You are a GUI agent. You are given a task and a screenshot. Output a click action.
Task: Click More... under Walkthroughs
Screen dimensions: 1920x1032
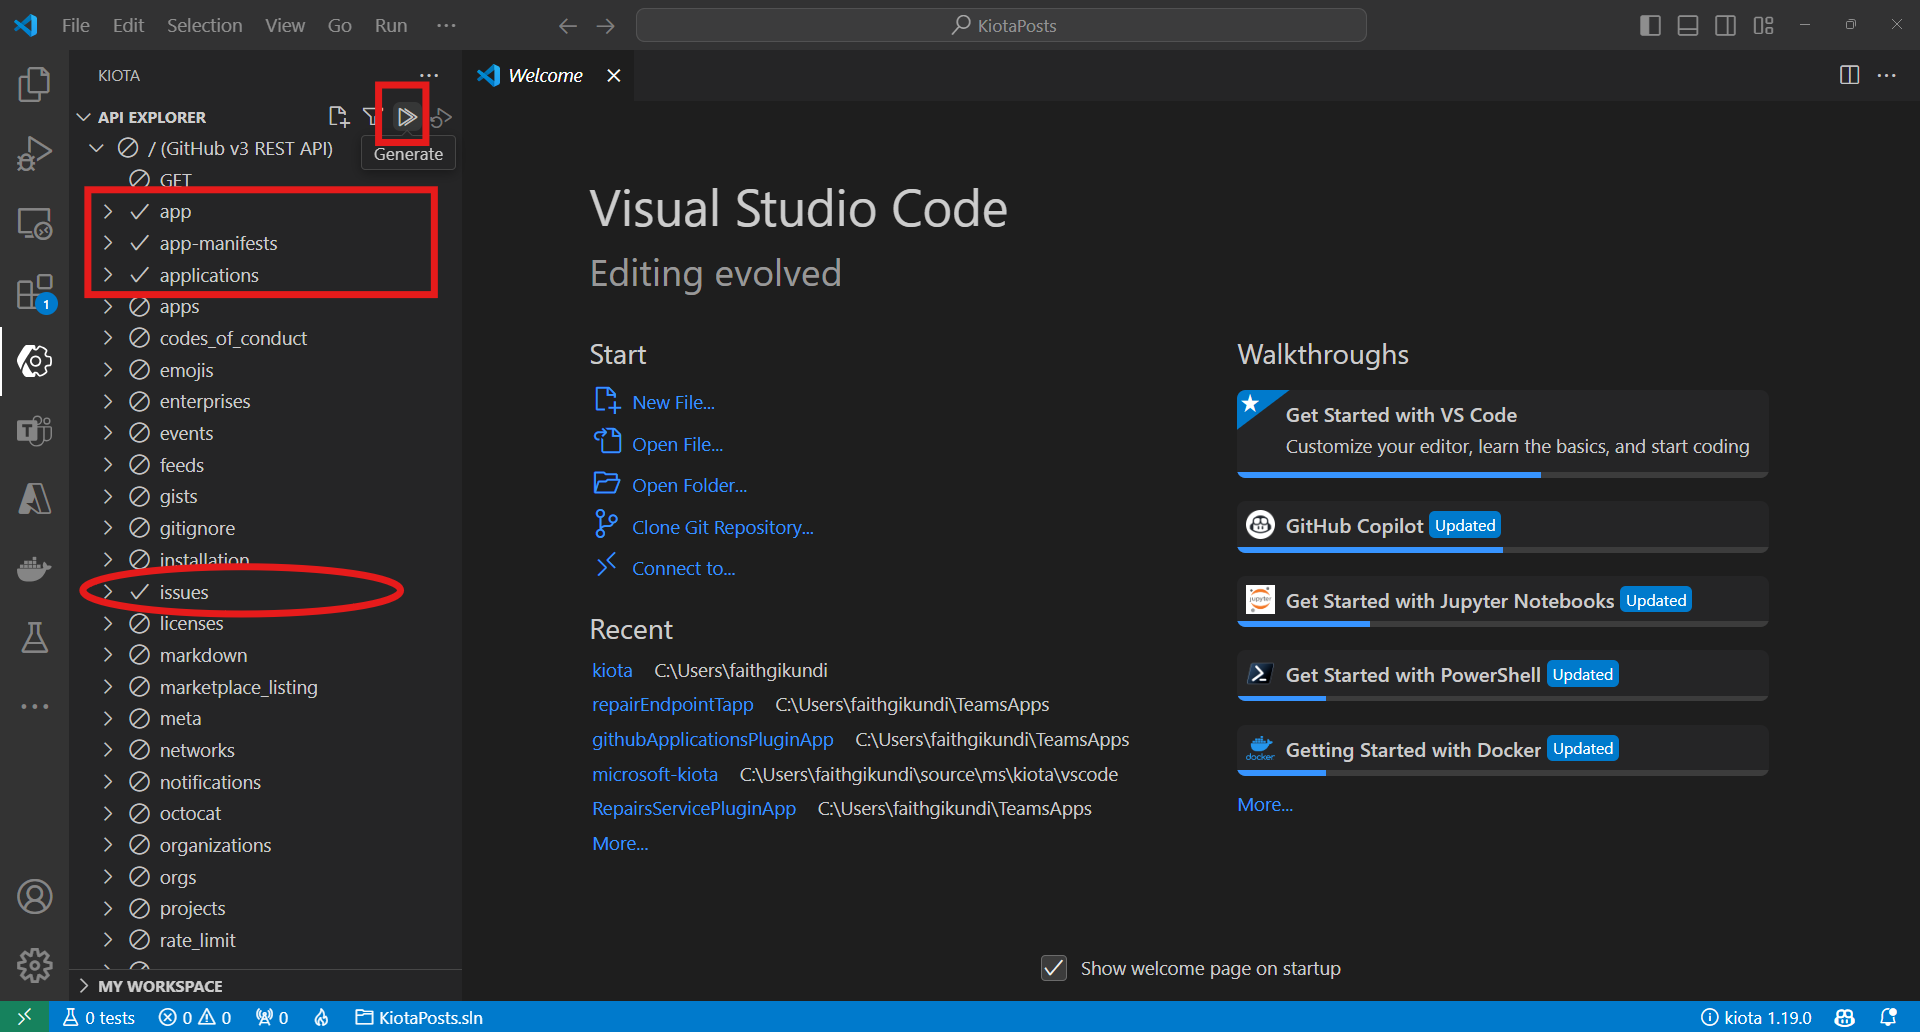(x=1265, y=804)
